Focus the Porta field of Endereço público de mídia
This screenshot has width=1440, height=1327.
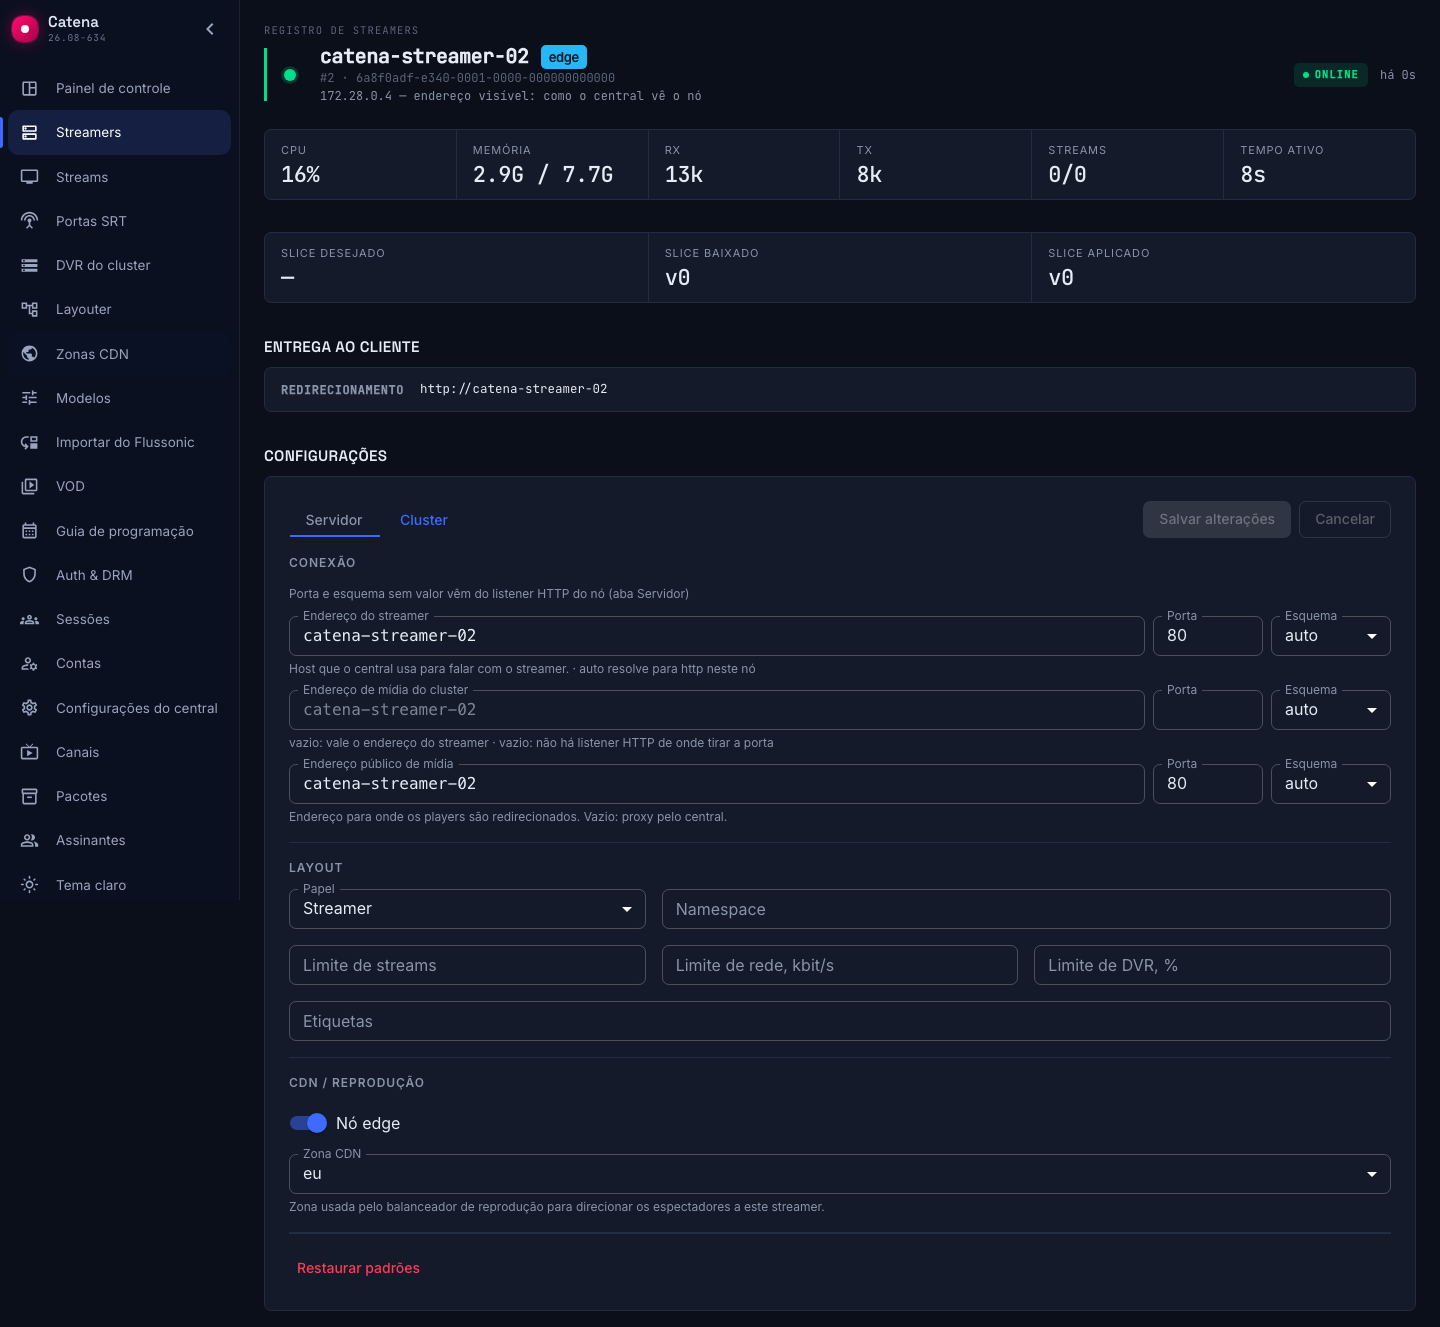coord(1208,784)
